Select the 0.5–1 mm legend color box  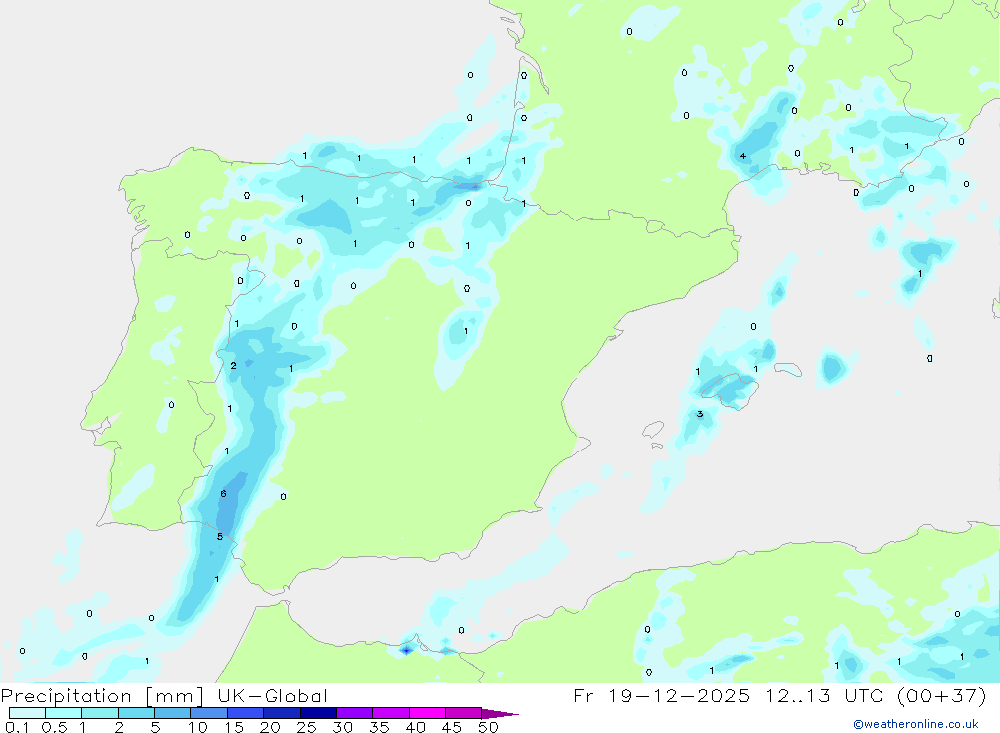pos(63,713)
